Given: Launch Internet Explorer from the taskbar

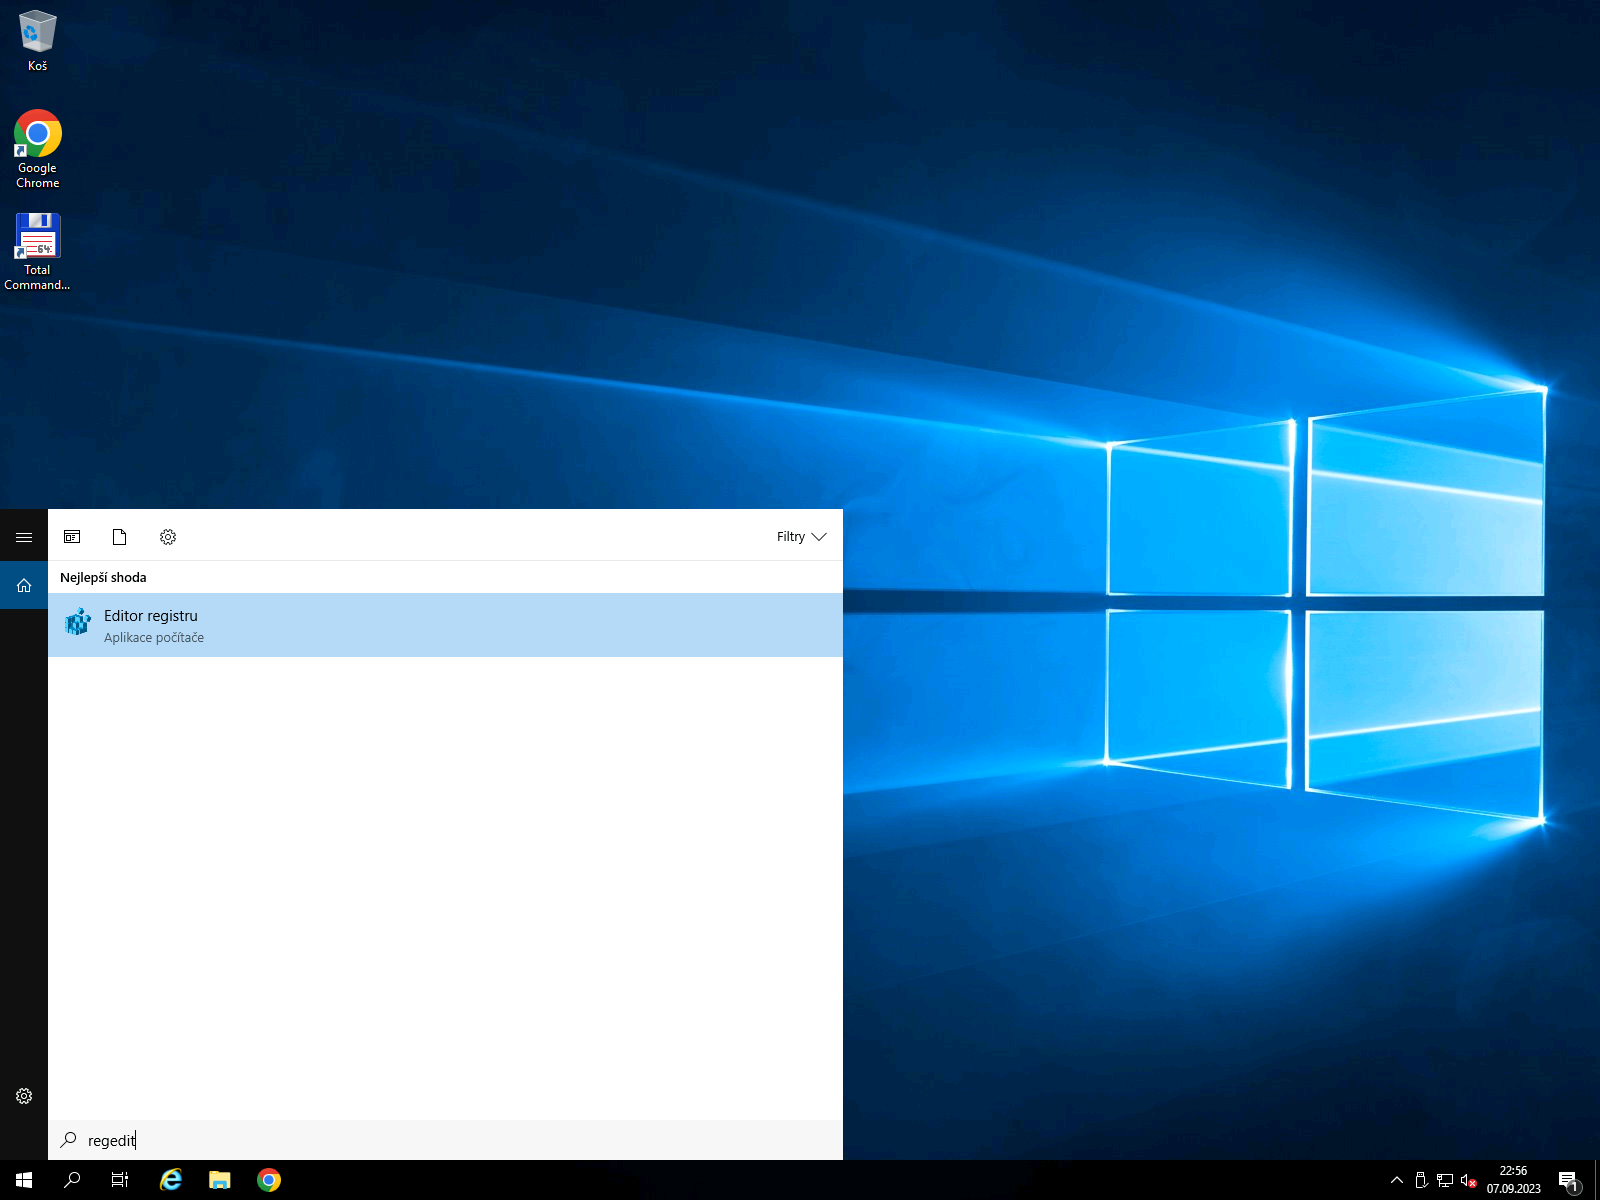Looking at the screenshot, I should pyautogui.click(x=170, y=1180).
